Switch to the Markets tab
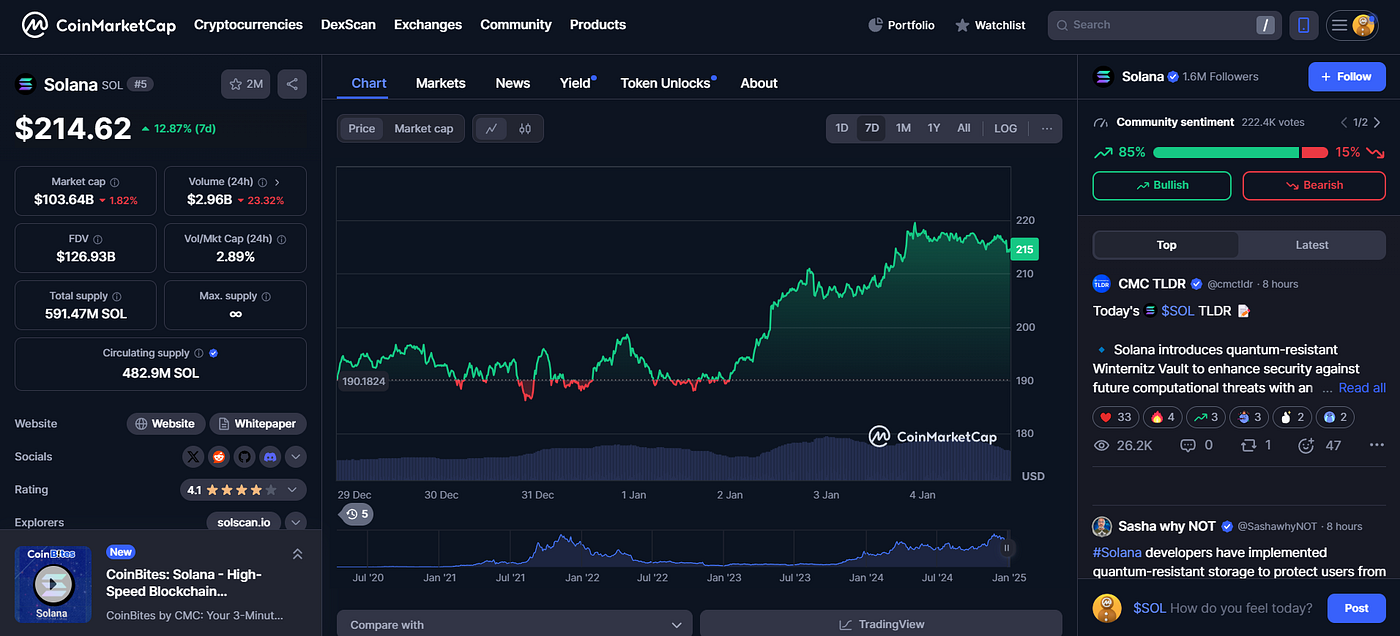Viewport: 1400px width, 636px height. click(x=441, y=83)
